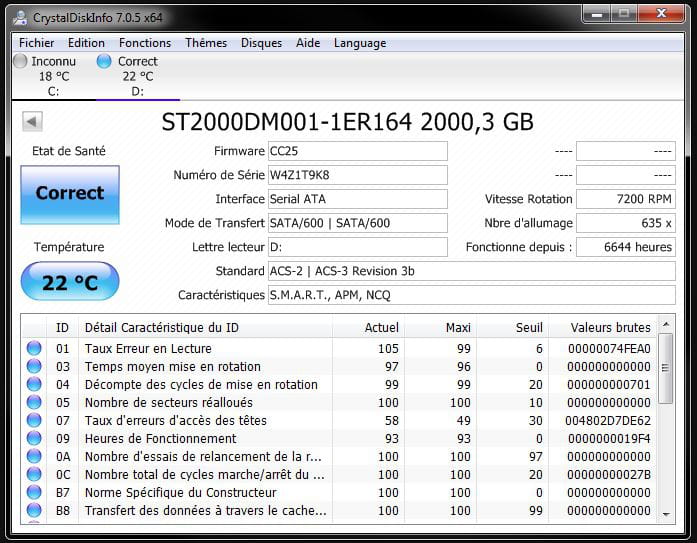Click the disk model title ST2000DM001-1ER164

point(286,122)
